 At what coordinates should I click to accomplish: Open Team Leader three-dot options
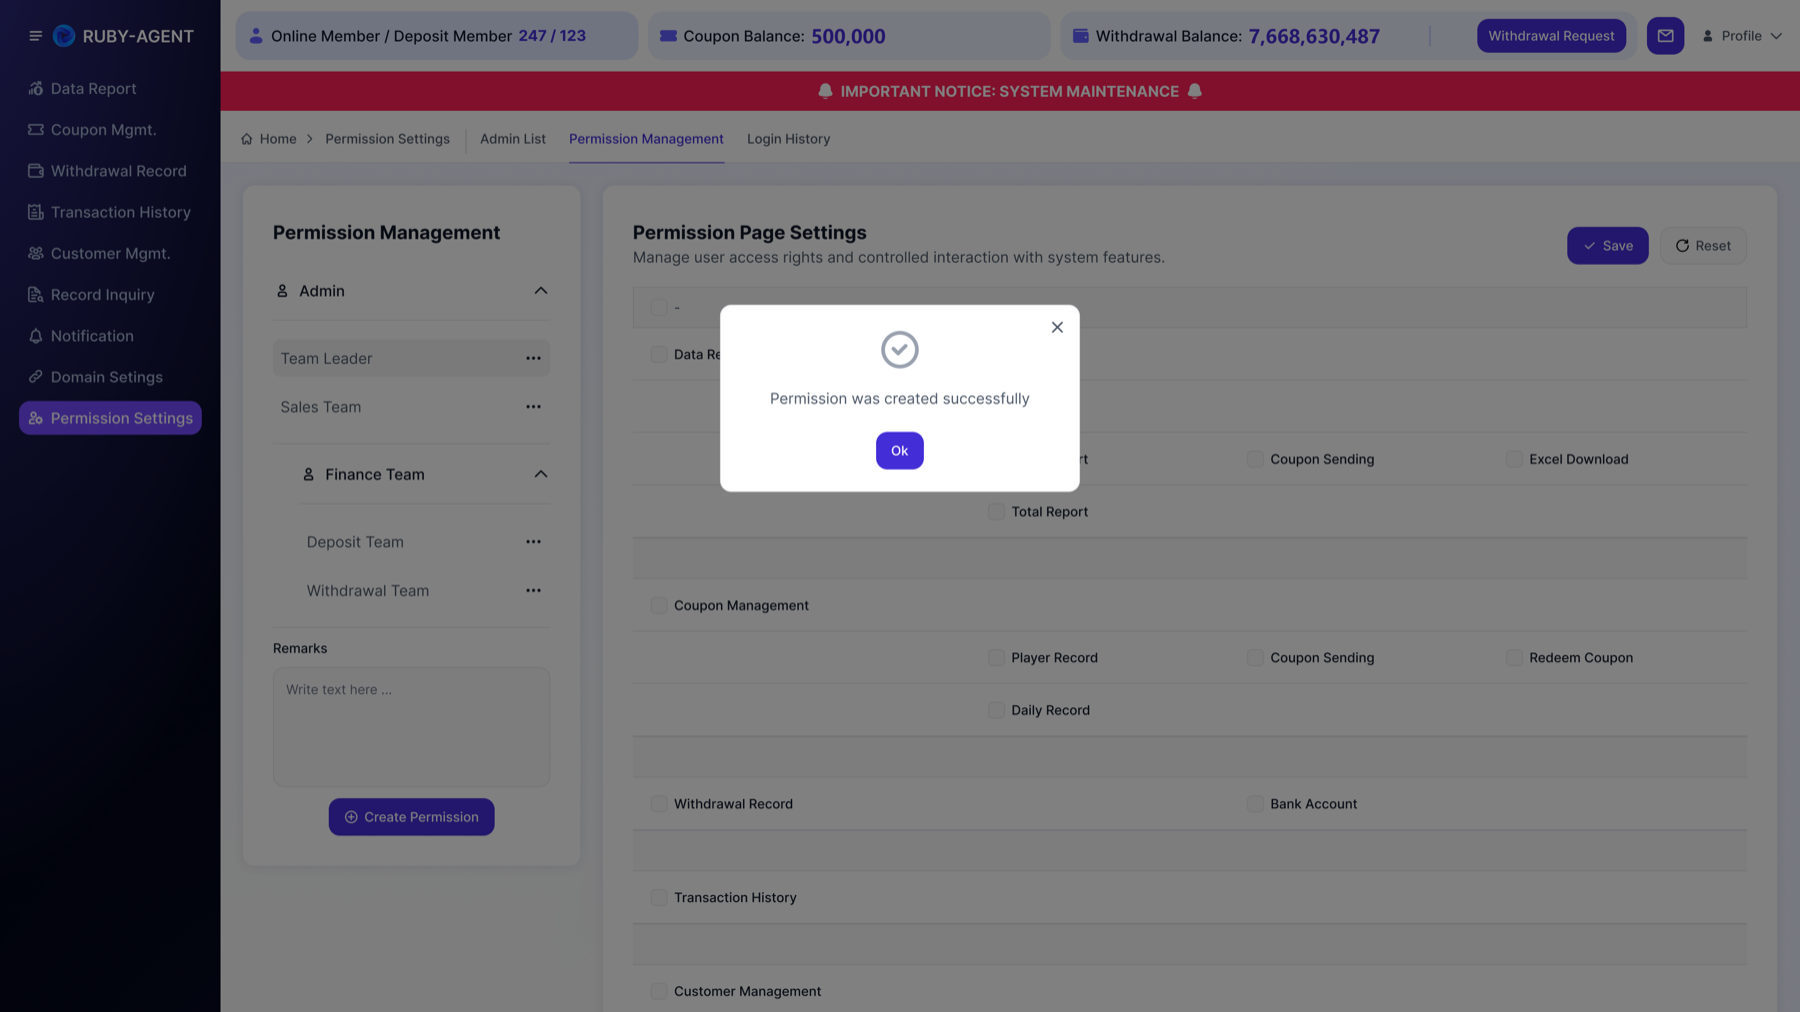533,358
